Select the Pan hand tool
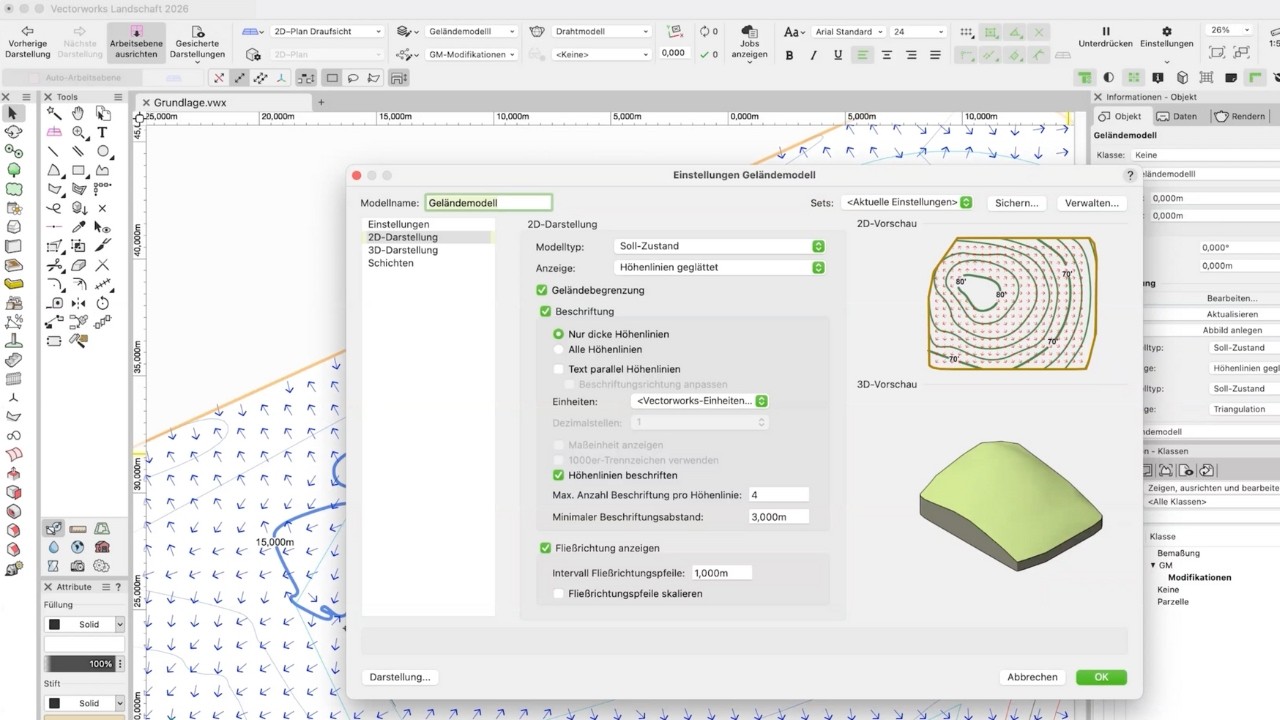This screenshot has width=1280, height=720. pos(78,114)
